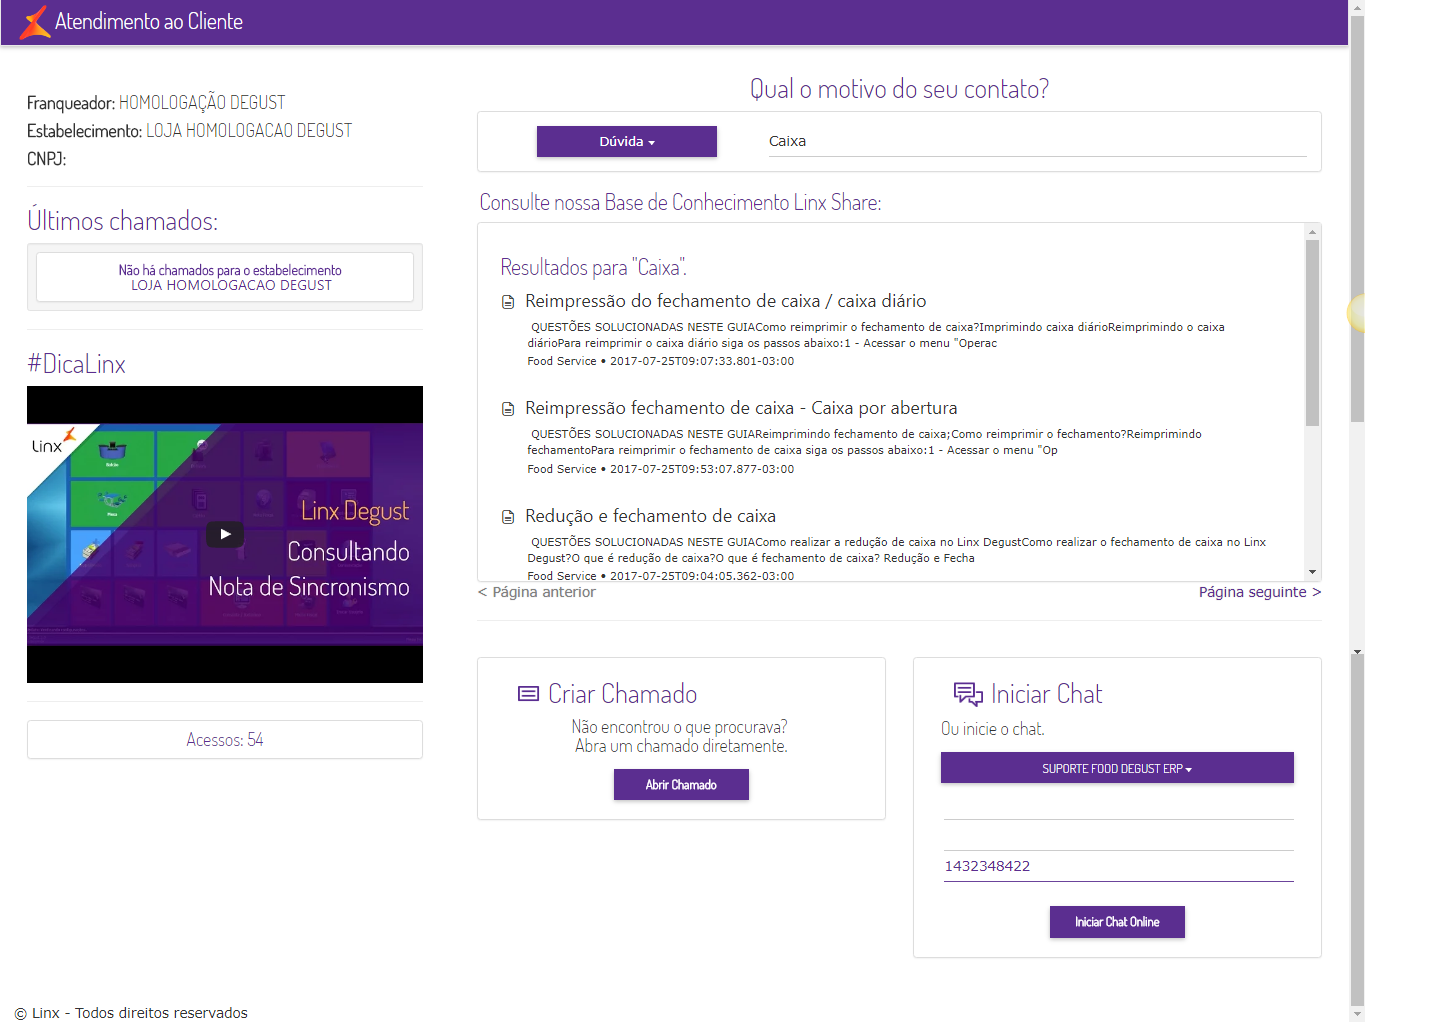This screenshot has width=1440, height=1032.
Task: Go to Página seguinte results
Action: click(x=1260, y=592)
